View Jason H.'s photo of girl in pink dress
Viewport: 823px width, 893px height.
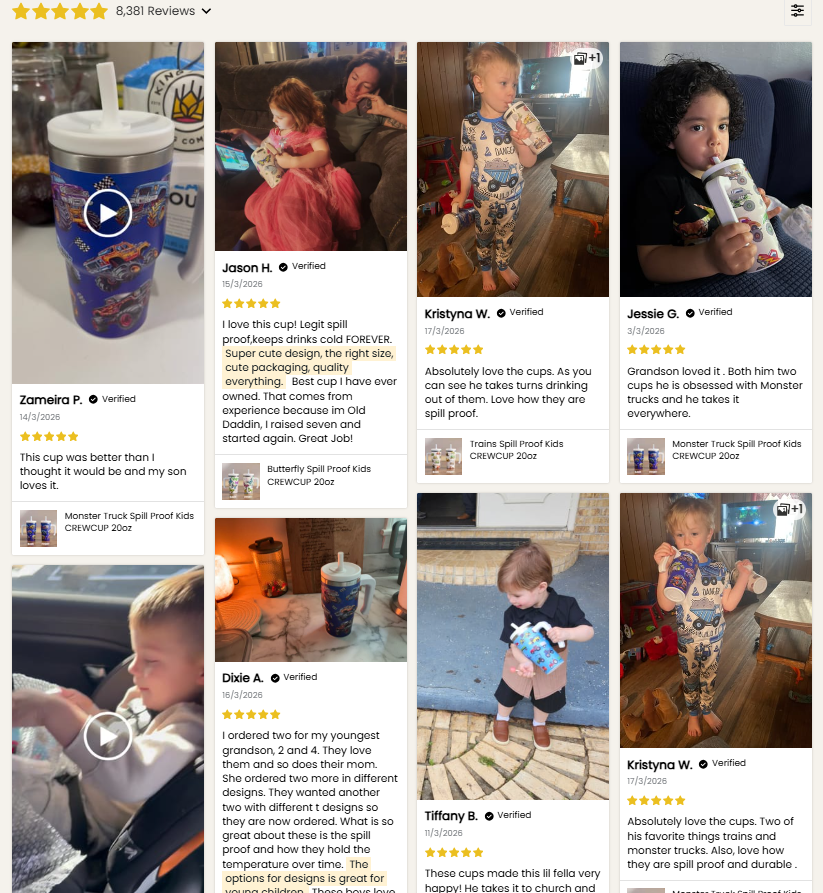click(311, 146)
